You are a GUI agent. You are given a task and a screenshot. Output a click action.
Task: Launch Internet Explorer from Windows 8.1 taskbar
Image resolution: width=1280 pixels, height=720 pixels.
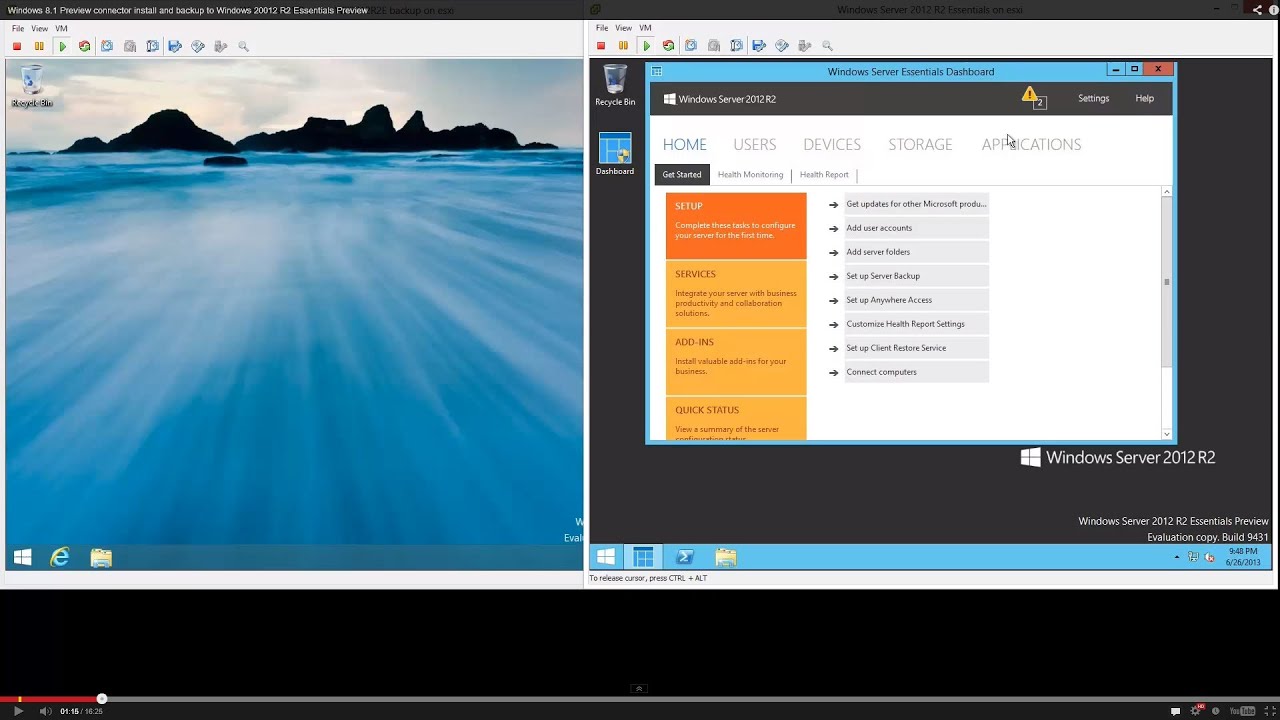60,558
